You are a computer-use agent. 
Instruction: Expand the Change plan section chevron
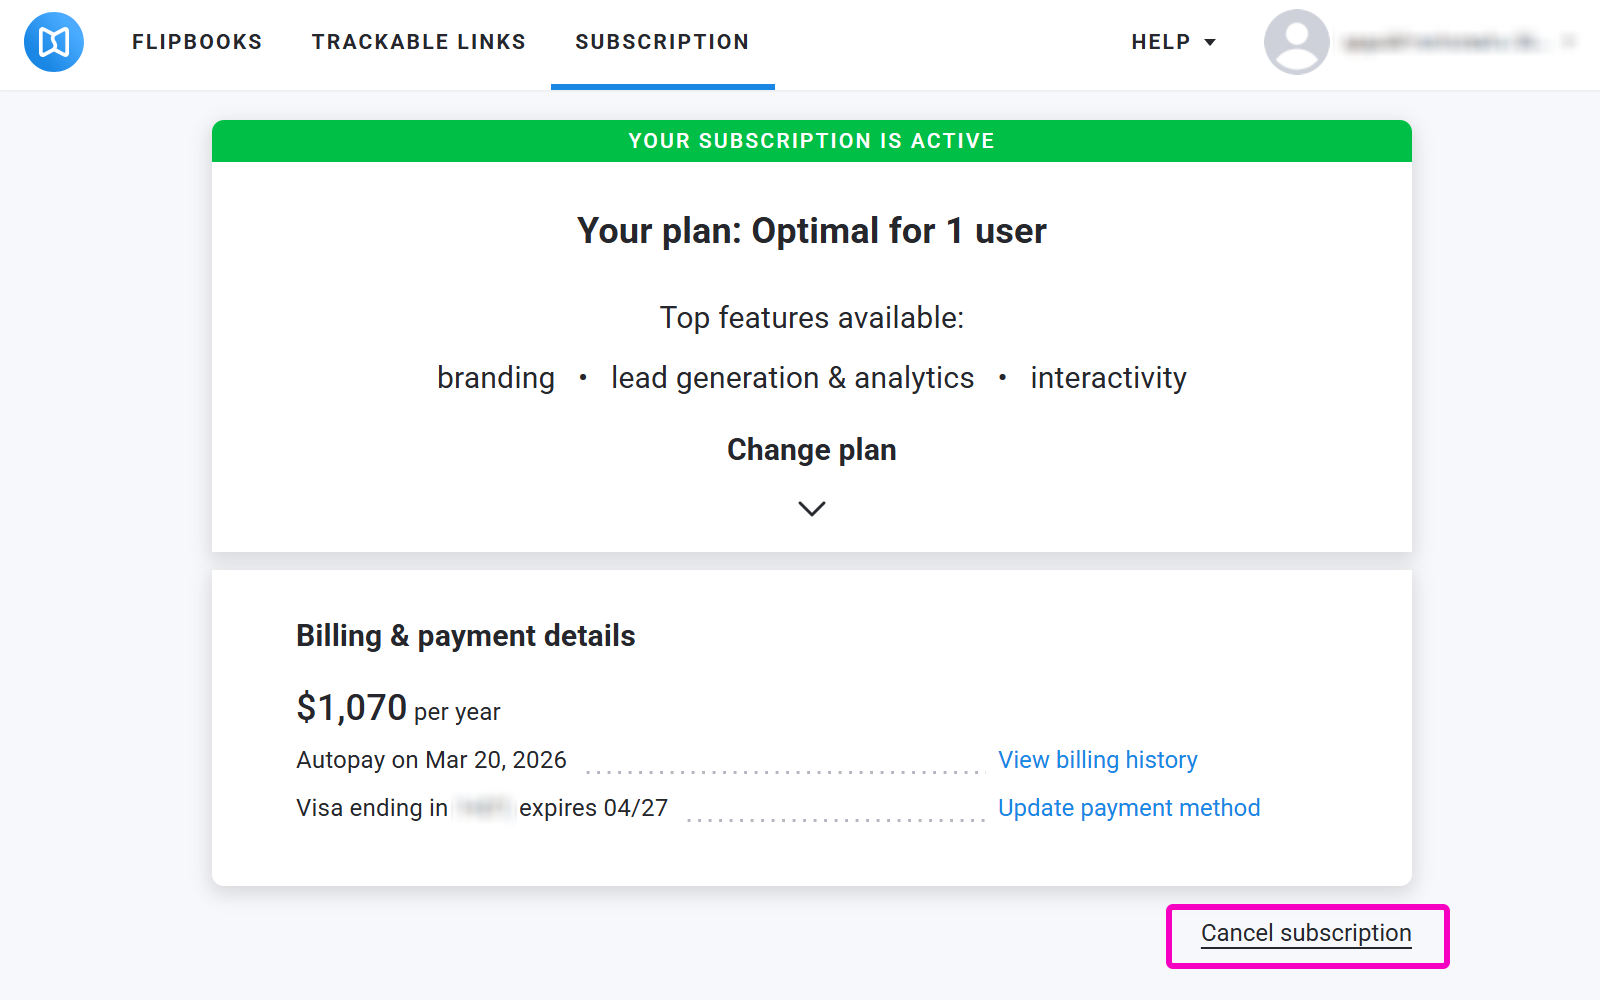click(x=811, y=508)
